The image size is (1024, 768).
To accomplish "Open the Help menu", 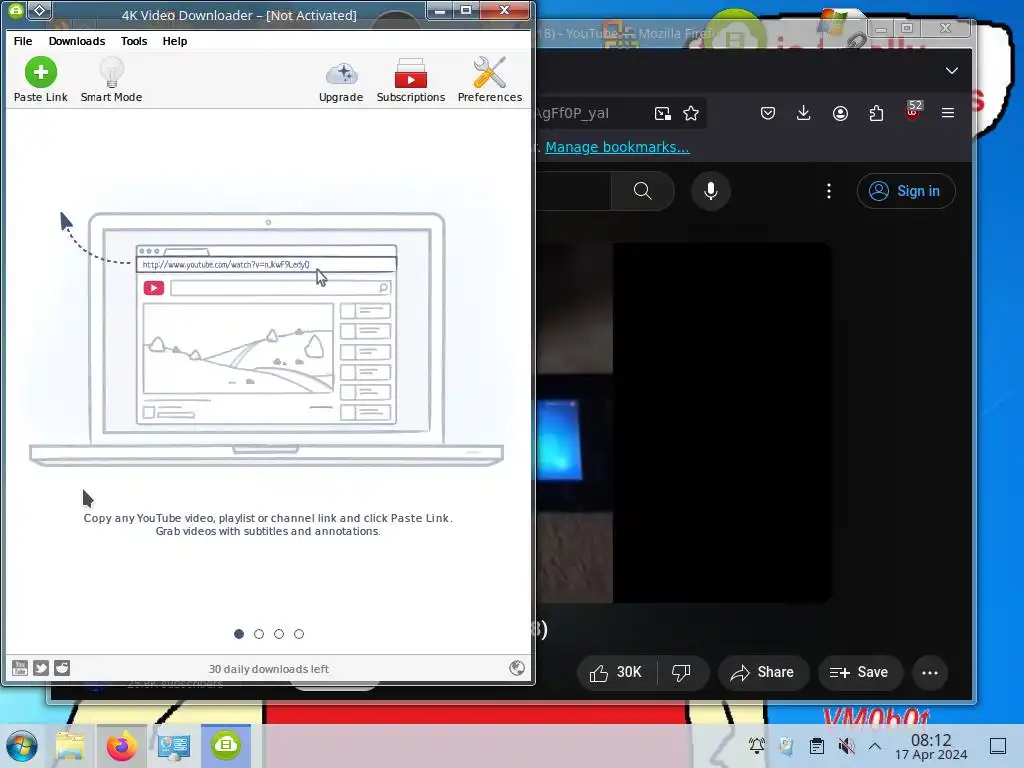I will (x=174, y=40).
